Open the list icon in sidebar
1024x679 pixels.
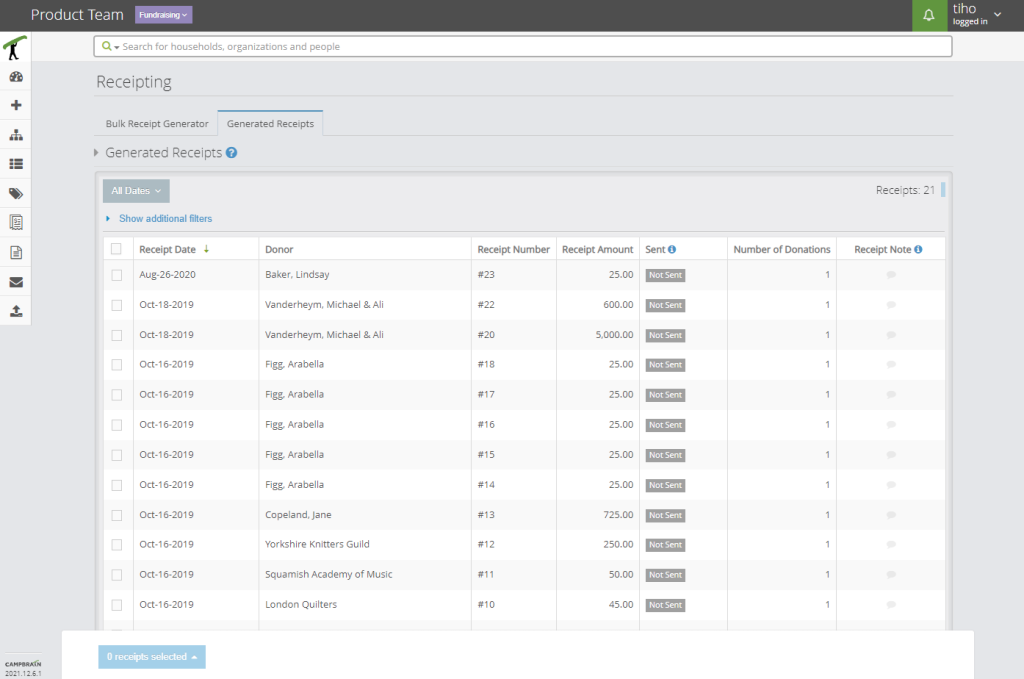pos(16,164)
